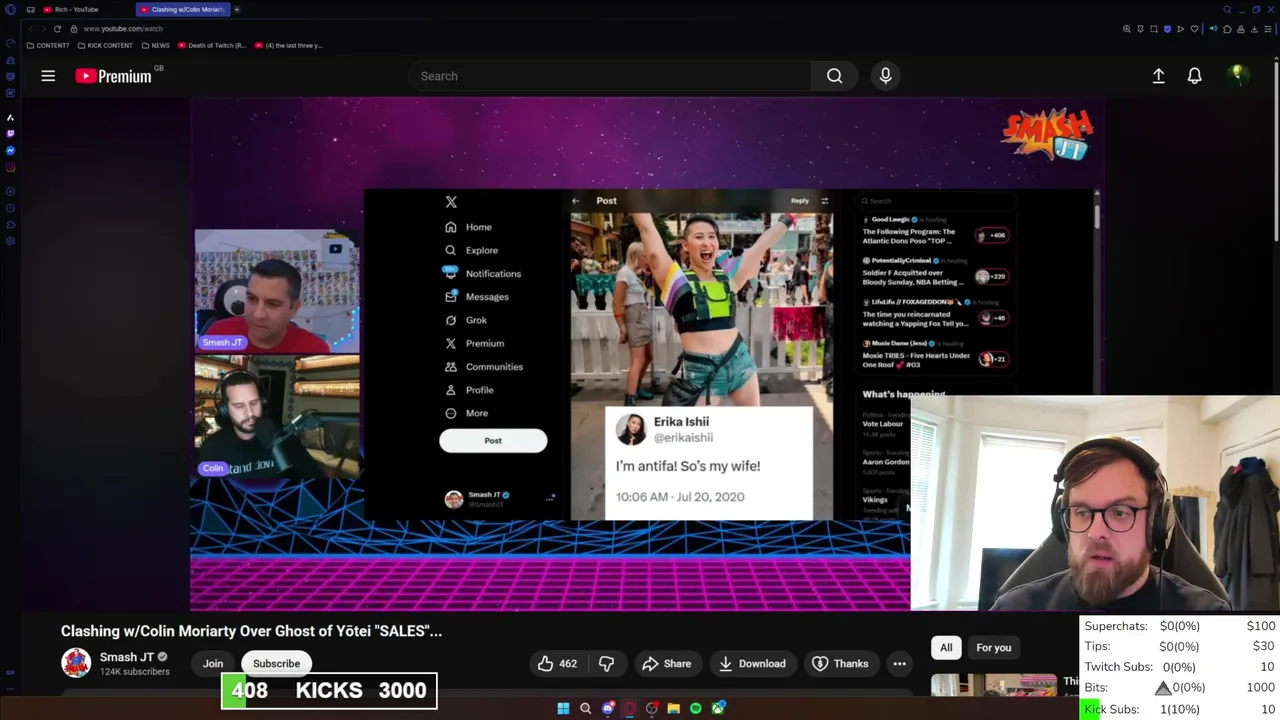Click the YouTube search magnifier button
Image resolution: width=1280 pixels, height=720 pixels.
834,76
